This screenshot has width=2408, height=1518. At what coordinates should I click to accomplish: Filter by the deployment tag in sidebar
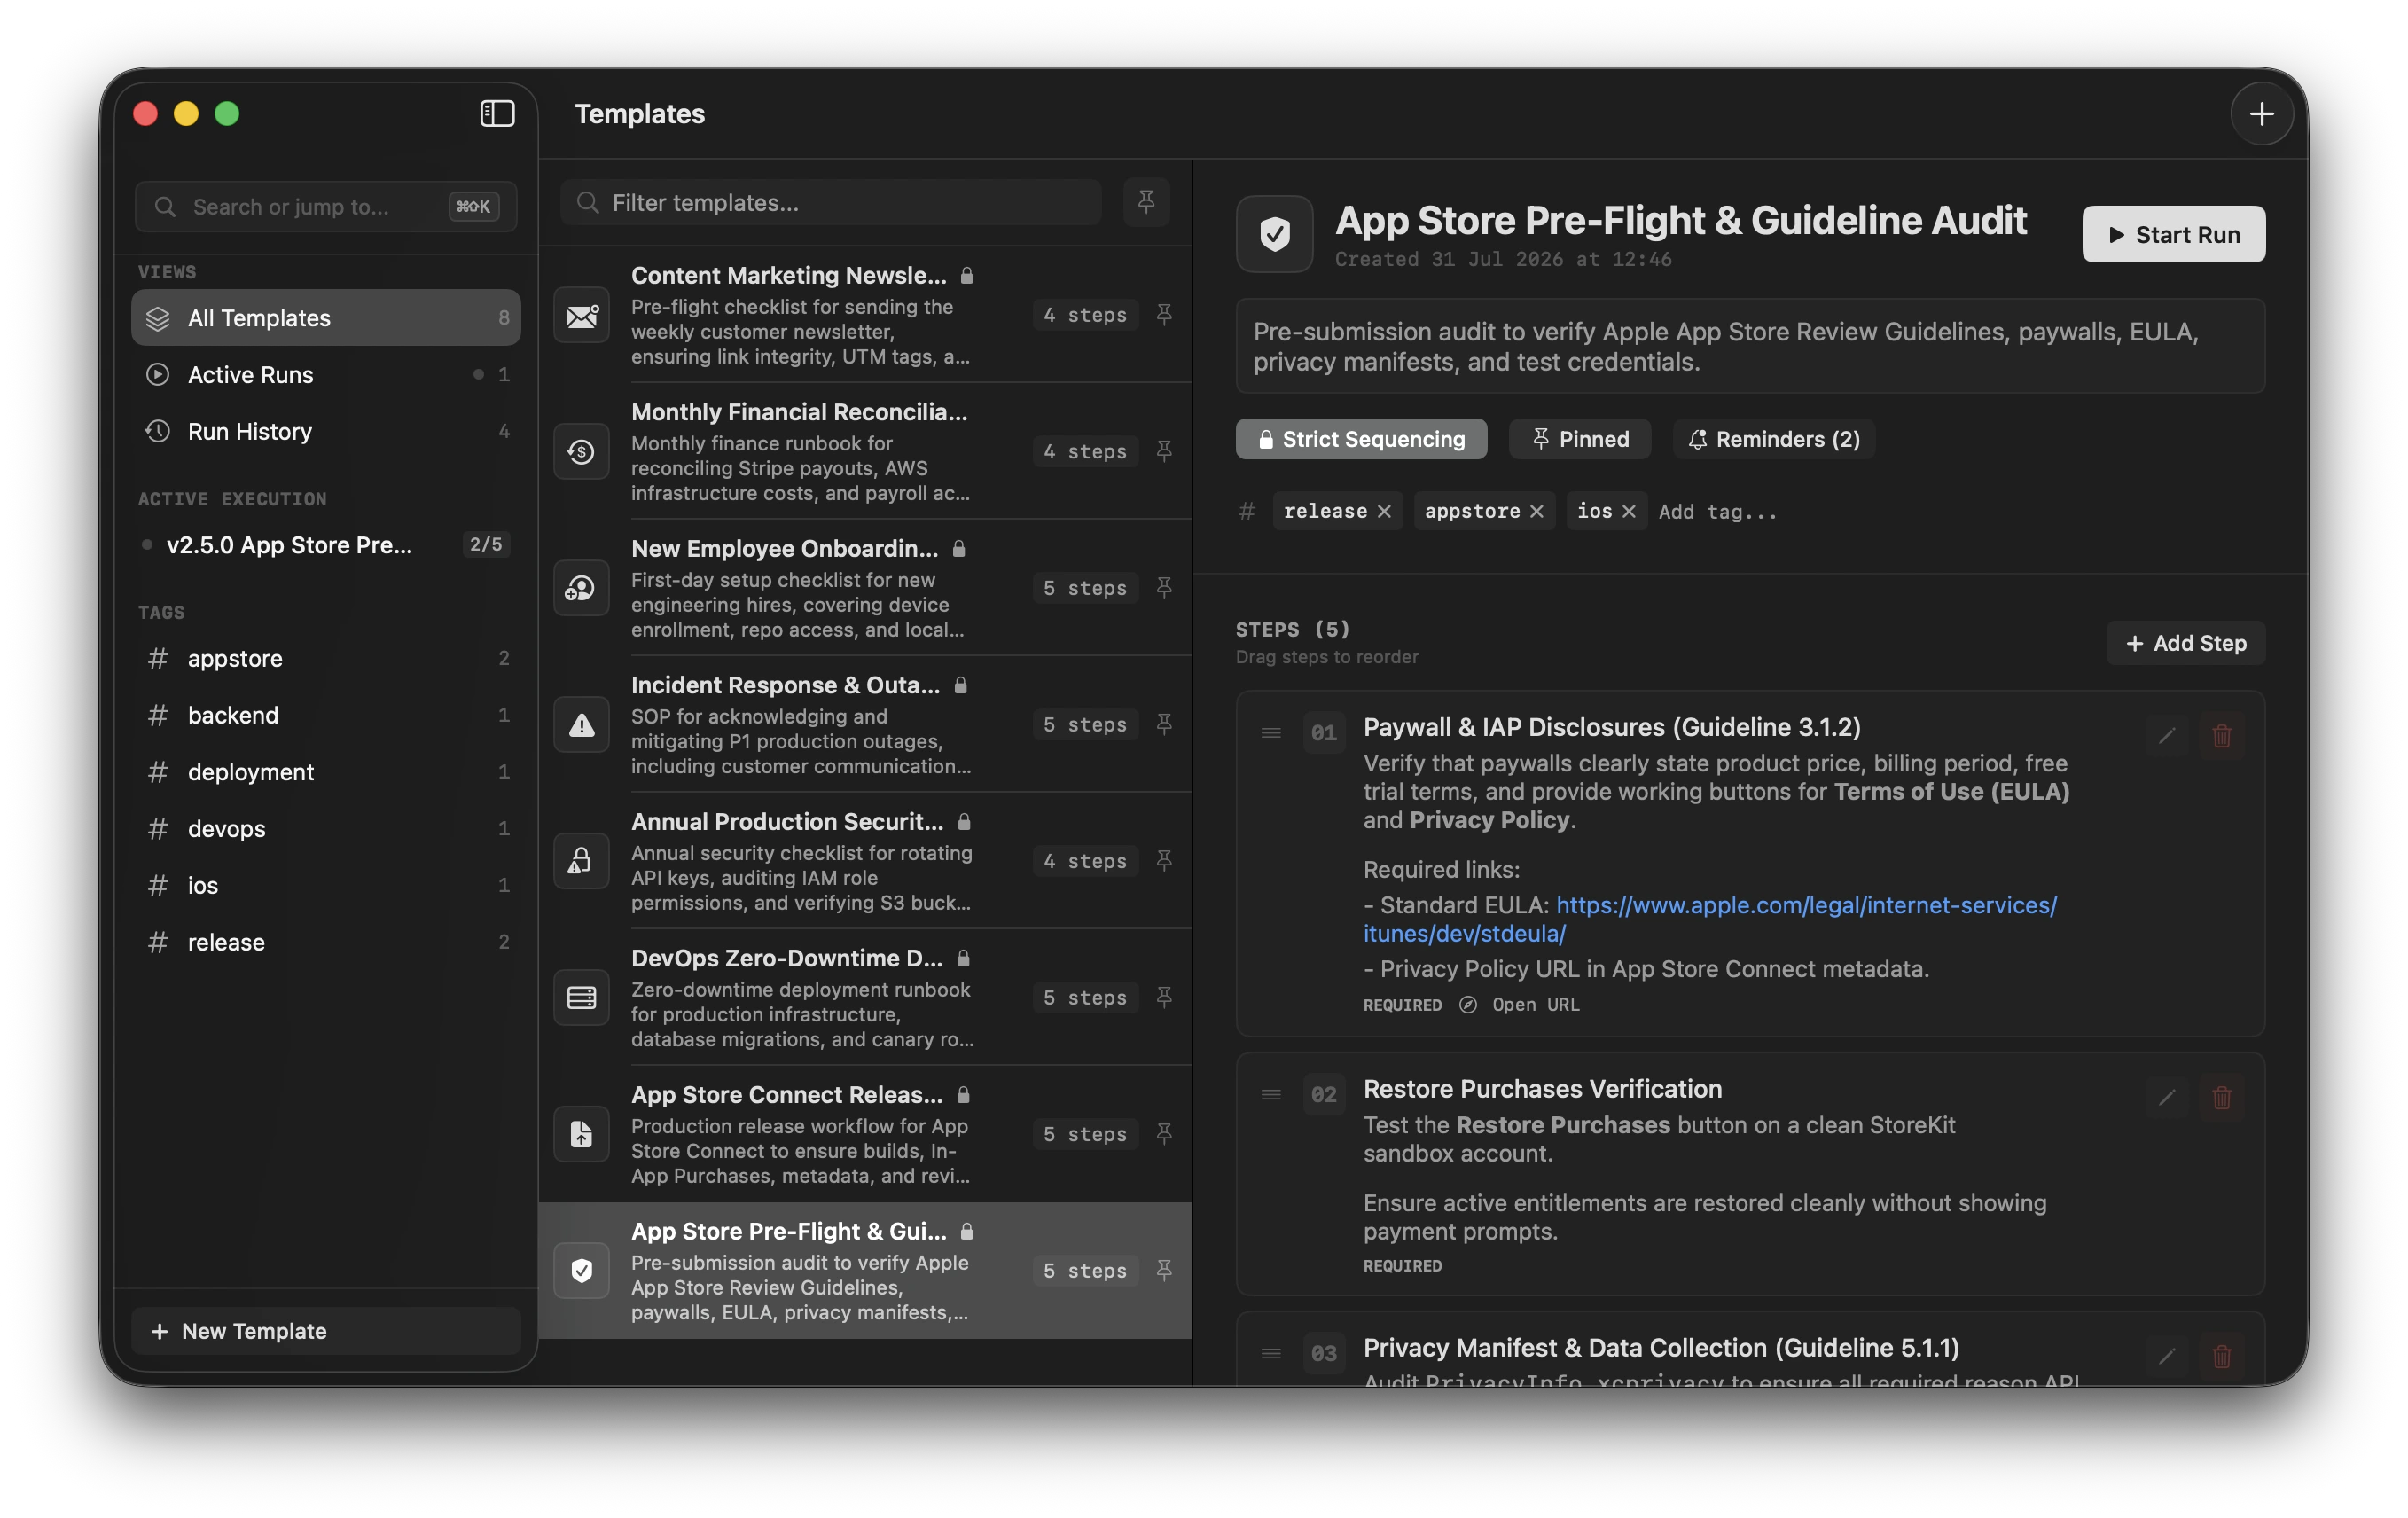coord(326,772)
